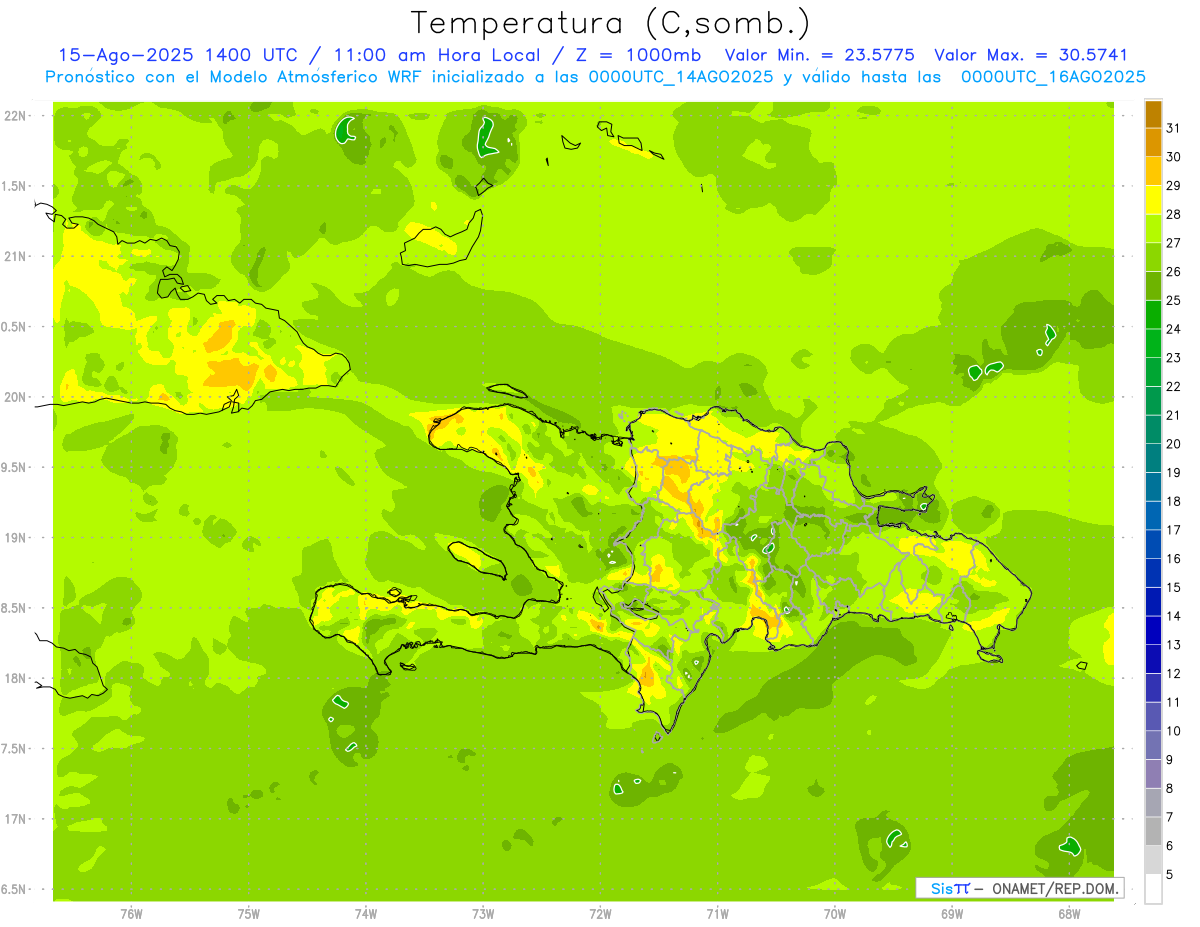Select the purple swatch between 9 and 10
Screen dimensions: 1200x927
pyautogui.click(x=1153, y=746)
